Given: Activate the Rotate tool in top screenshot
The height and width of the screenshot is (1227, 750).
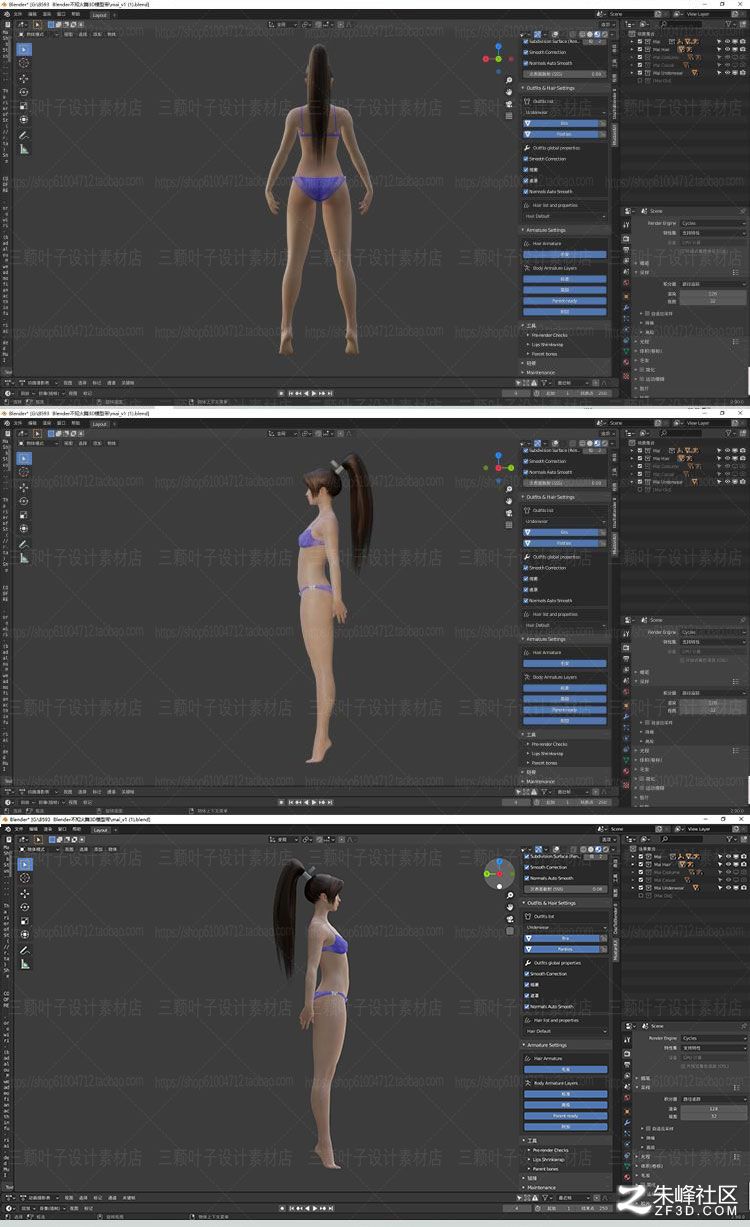Looking at the screenshot, I should click(x=24, y=92).
